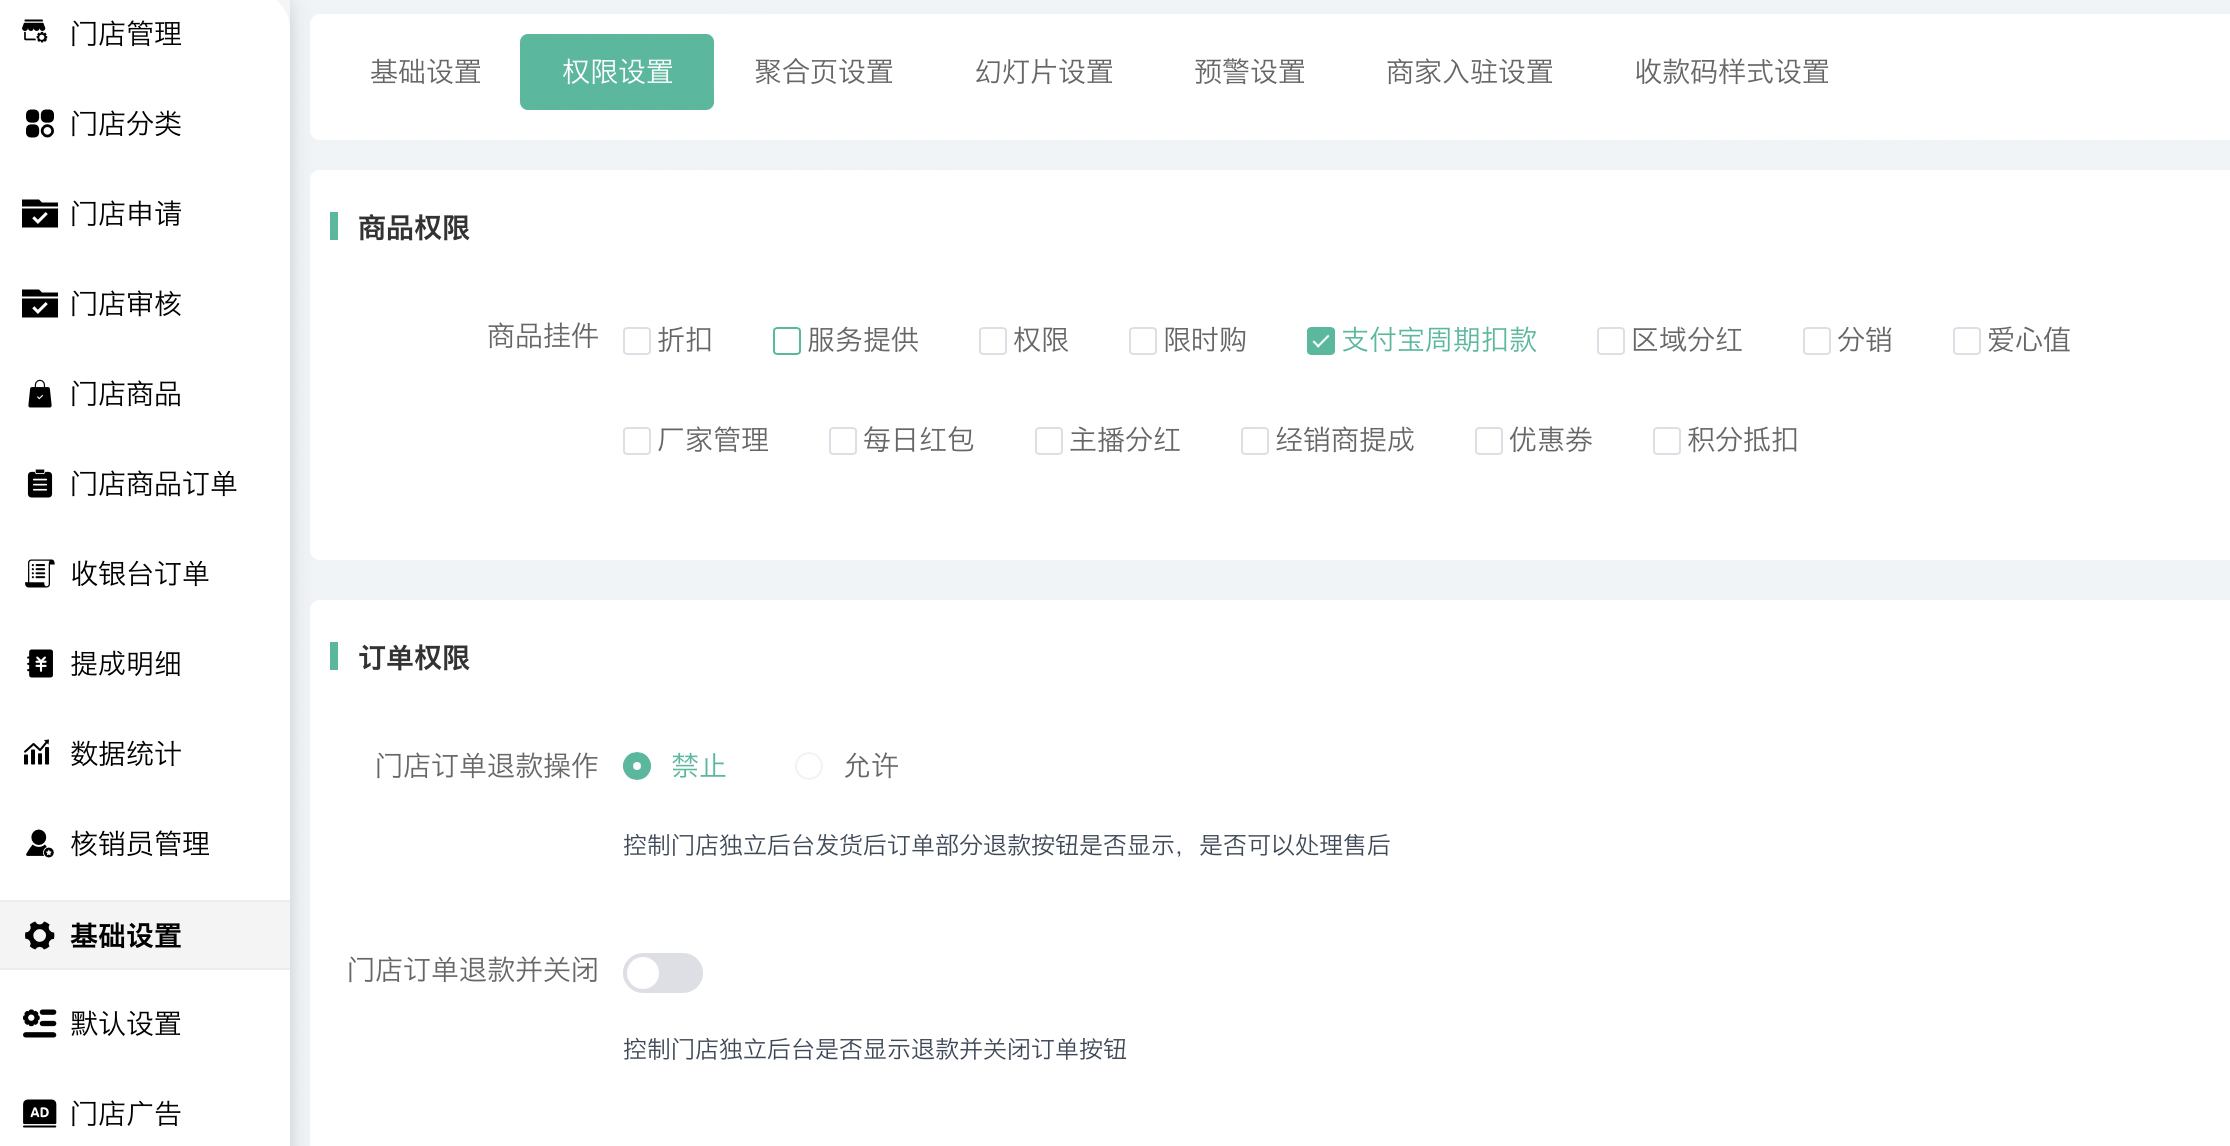Open 门店商品订单 clipboard icon

pos(39,484)
